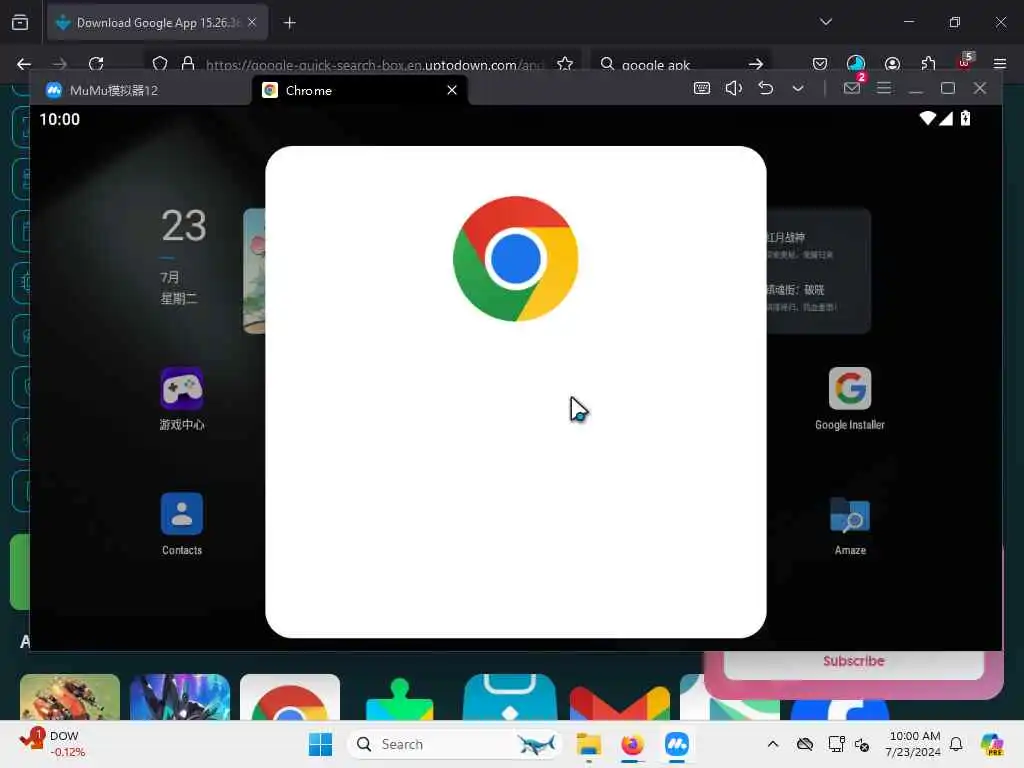
Task: Click the Firefox site security padlock icon
Action: pos(188,64)
